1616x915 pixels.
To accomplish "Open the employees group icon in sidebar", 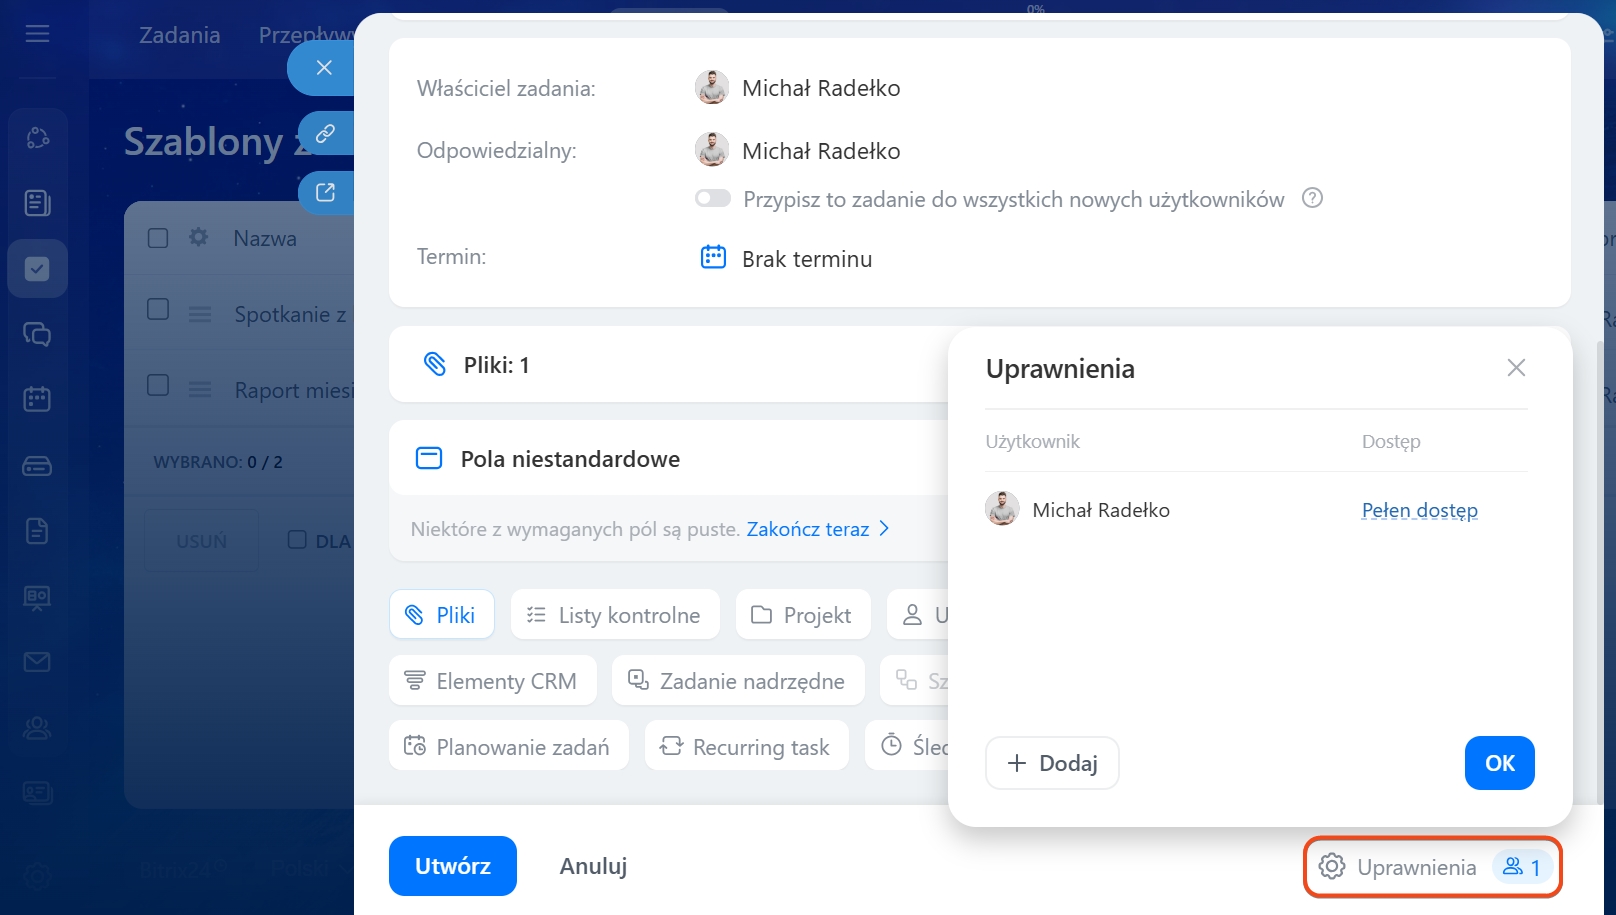I will [x=37, y=728].
